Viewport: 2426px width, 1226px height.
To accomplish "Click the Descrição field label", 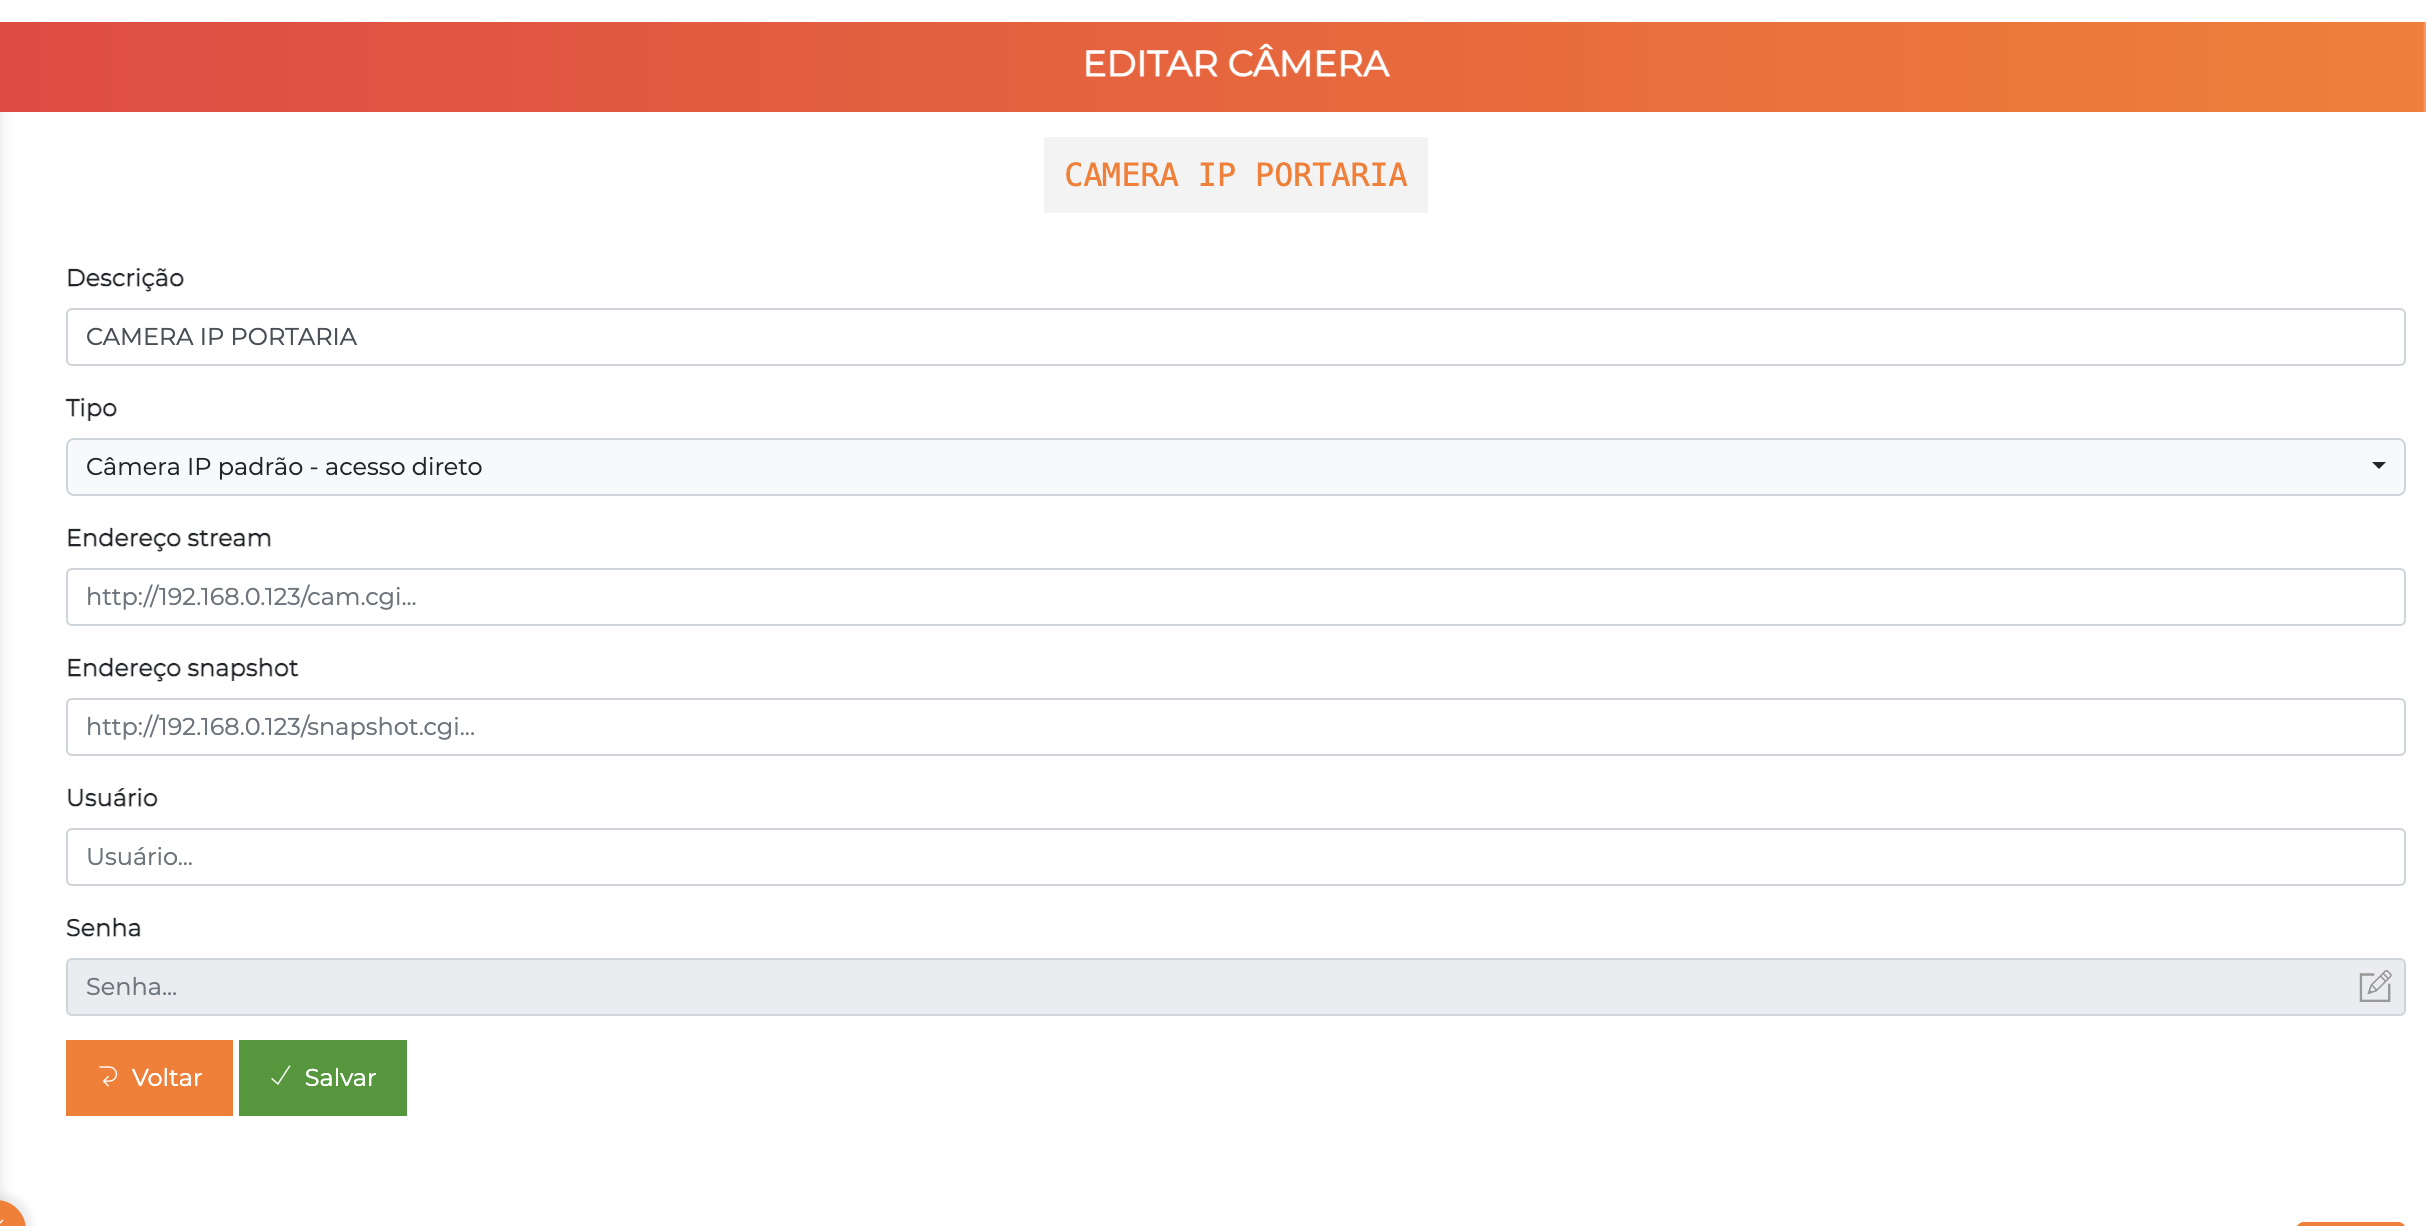I will [x=125, y=278].
